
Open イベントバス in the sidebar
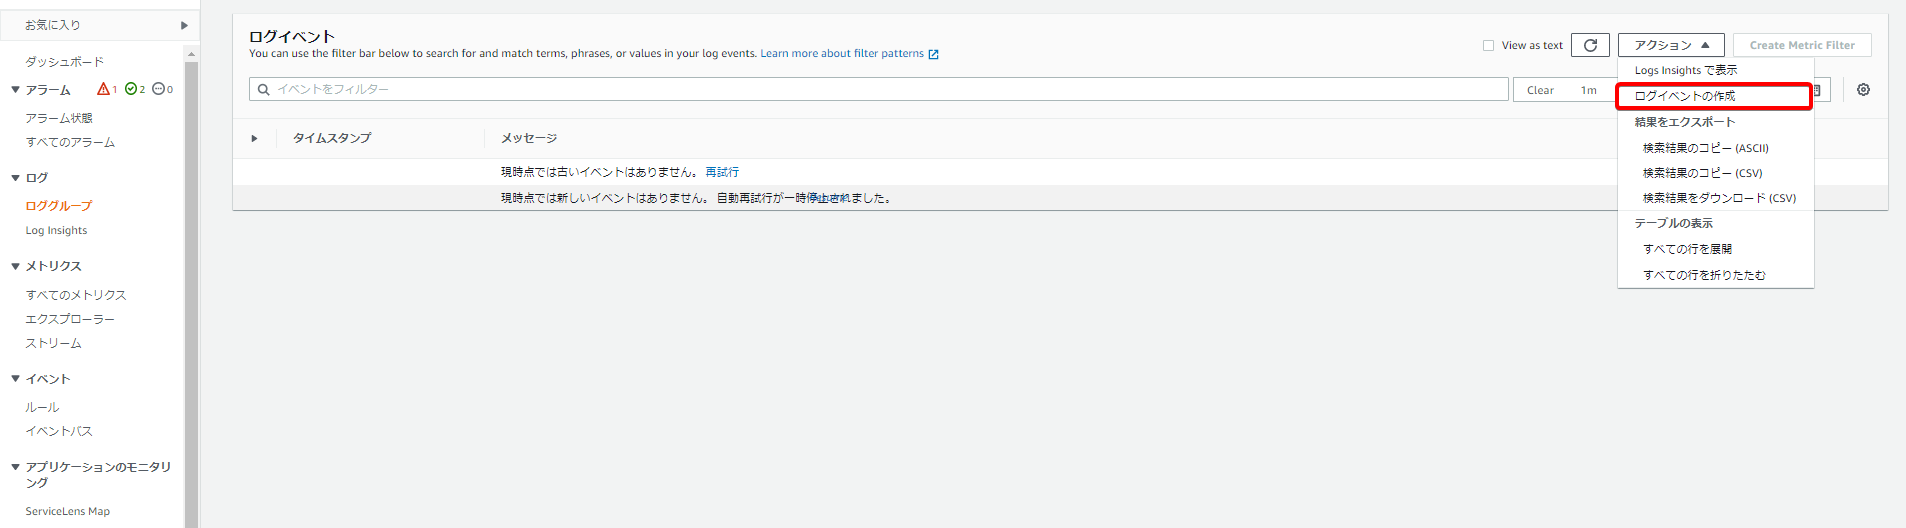click(59, 431)
